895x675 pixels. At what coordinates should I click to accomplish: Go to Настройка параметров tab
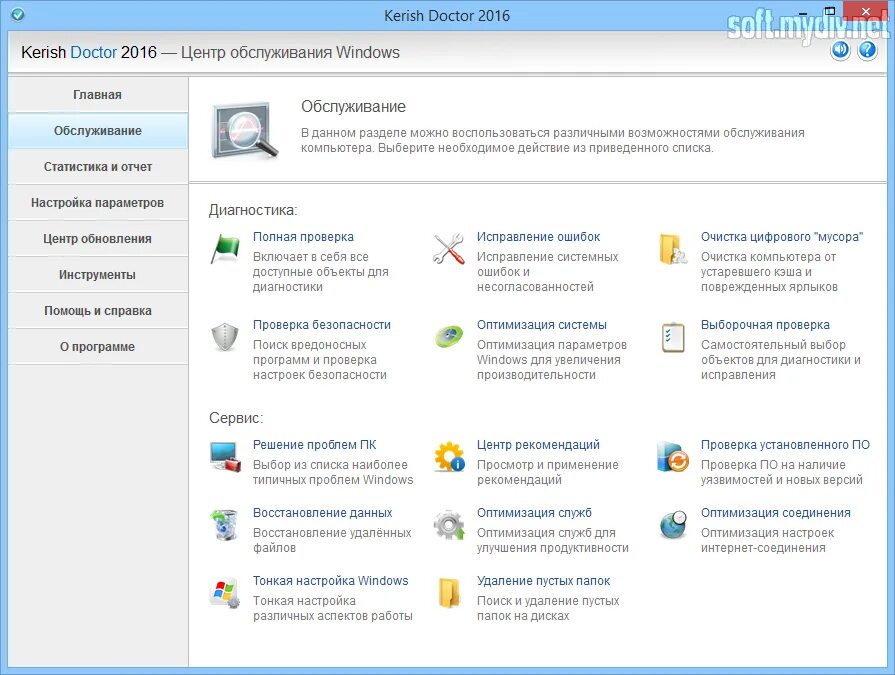pyautogui.click(x=98, y=203)
